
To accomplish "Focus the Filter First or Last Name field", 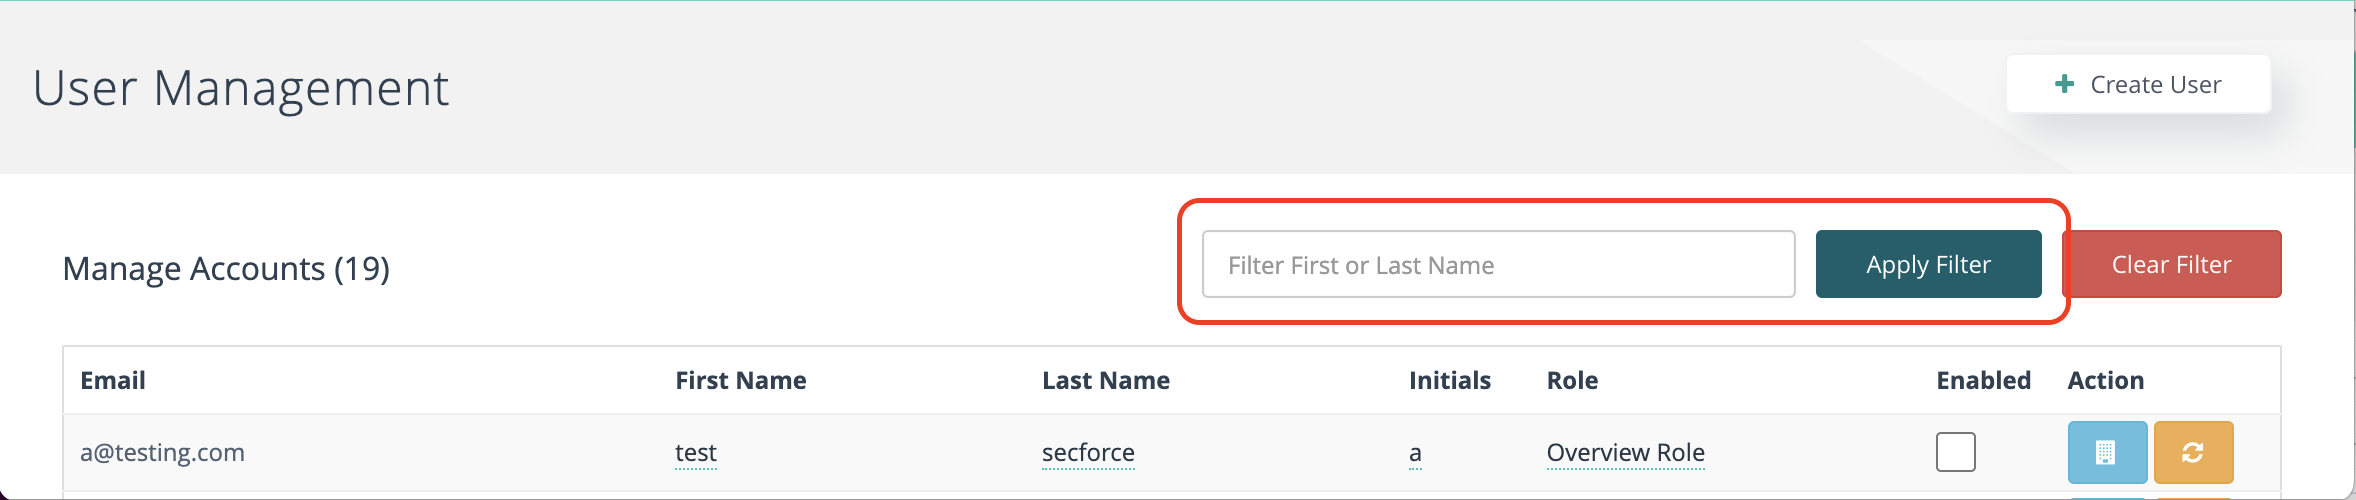I will pyautogui.click(x=1498, y=264).
